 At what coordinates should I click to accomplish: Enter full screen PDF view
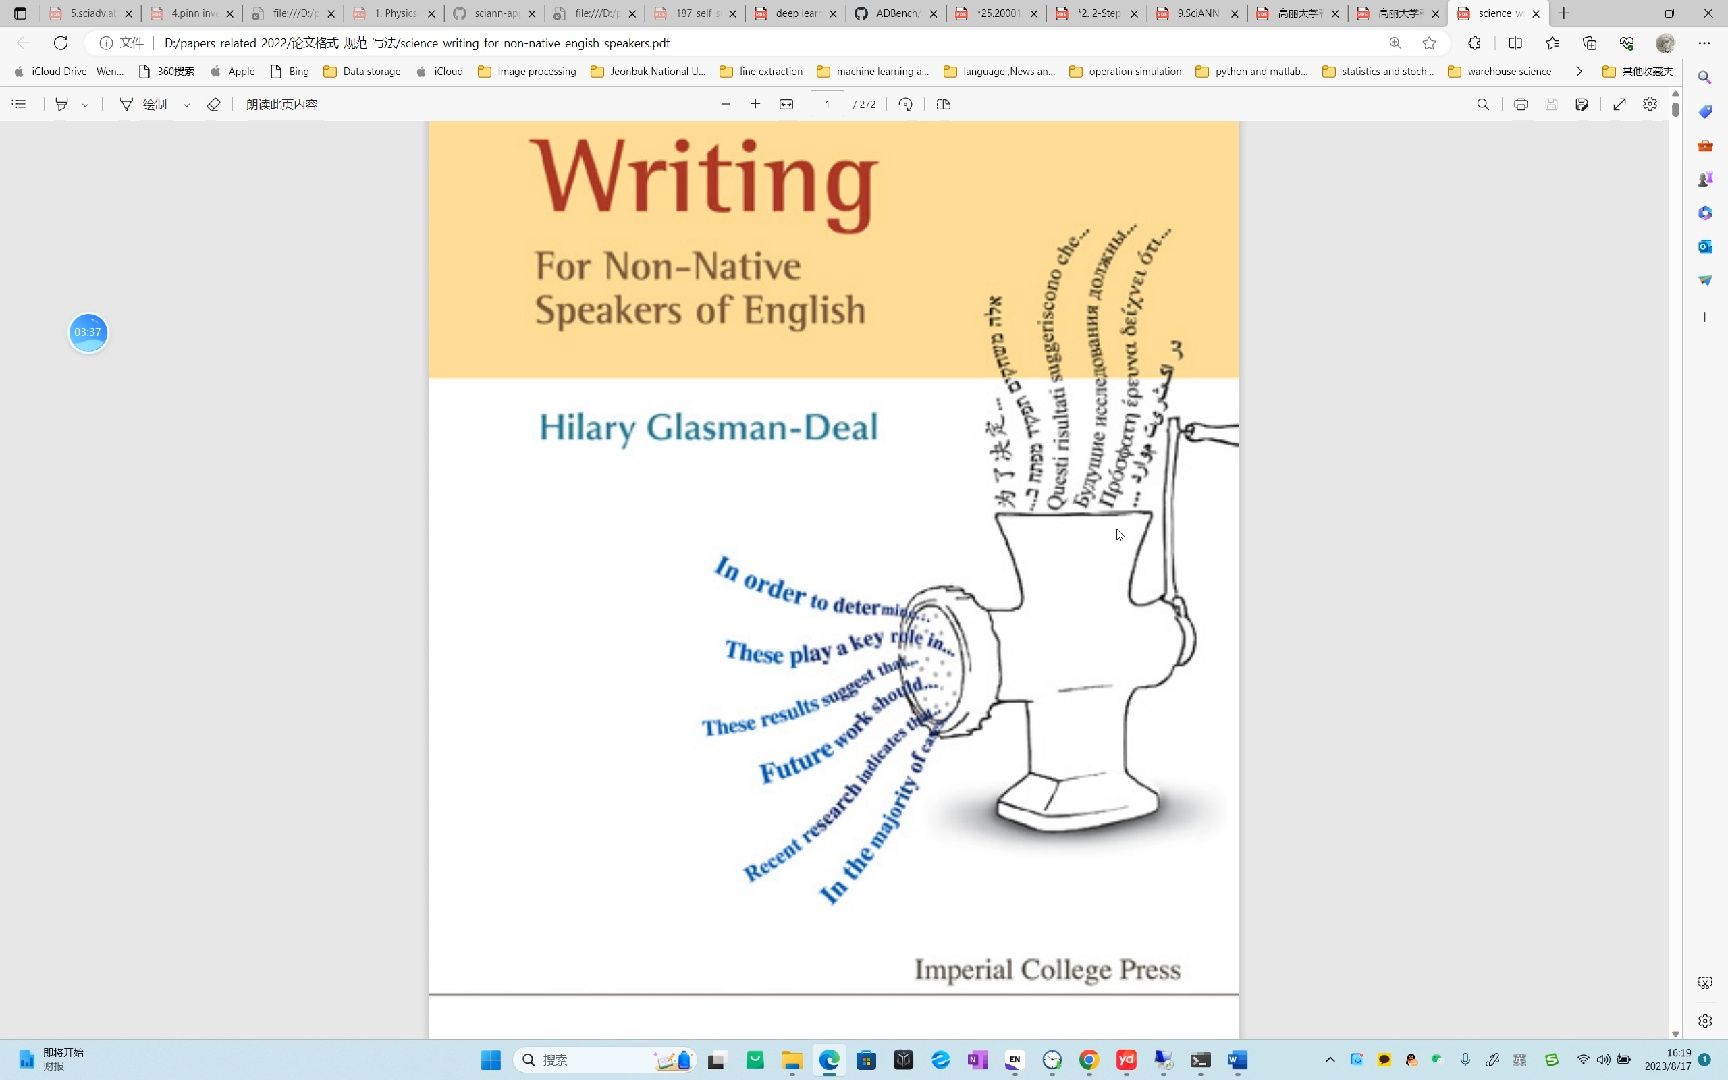point(1619,104)
